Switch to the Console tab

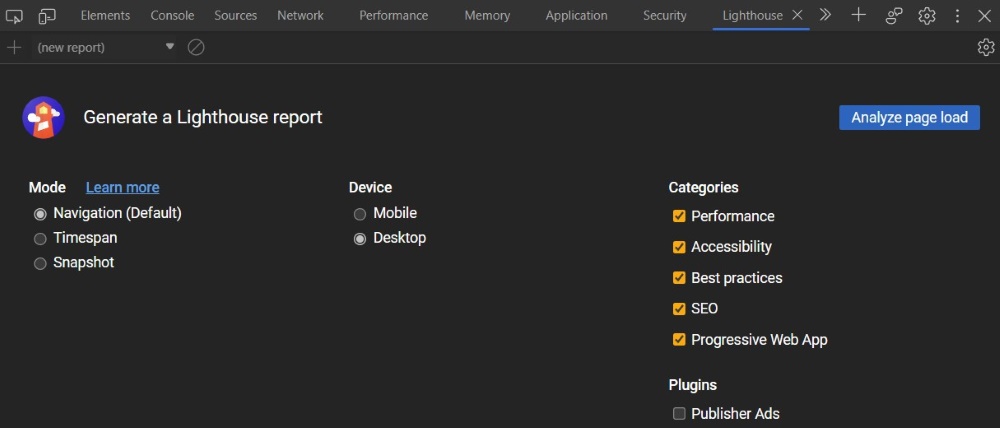tap(172, 16)
